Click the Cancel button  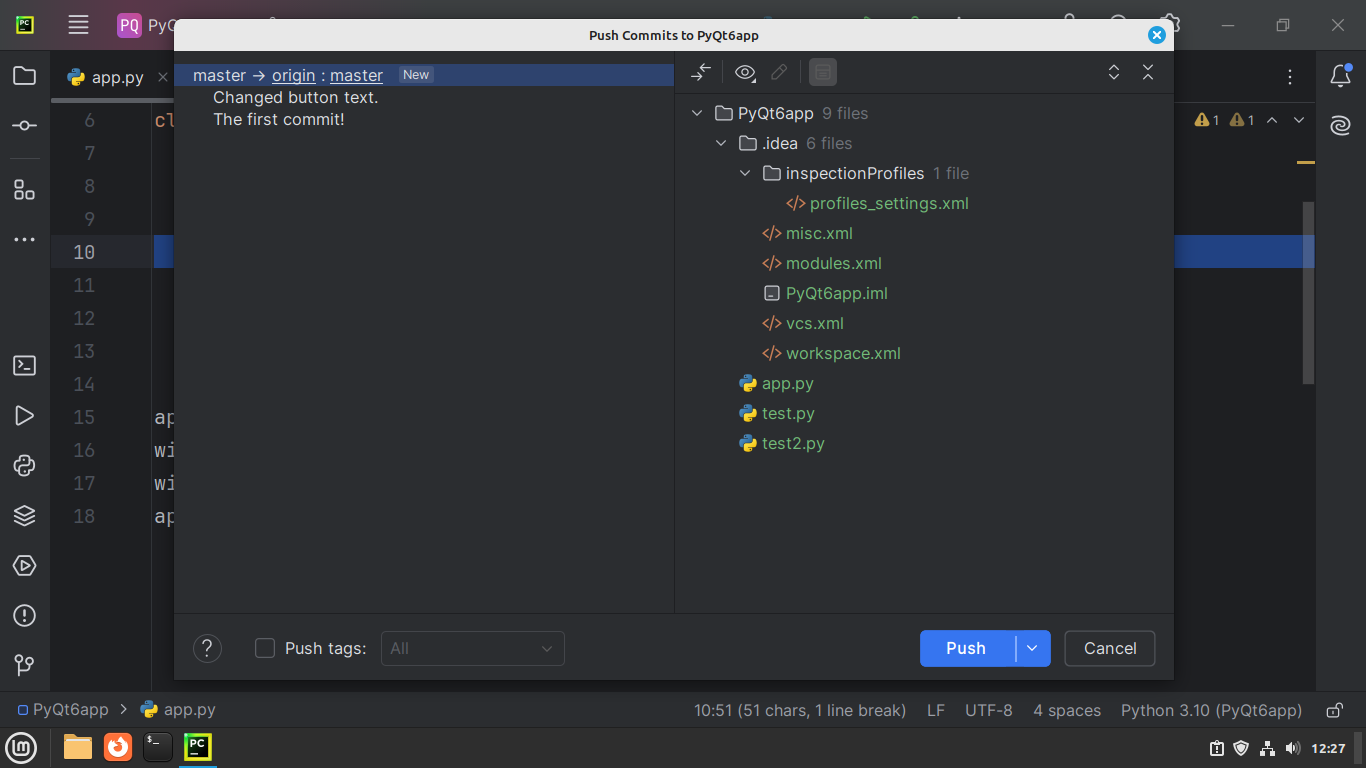1110,648
